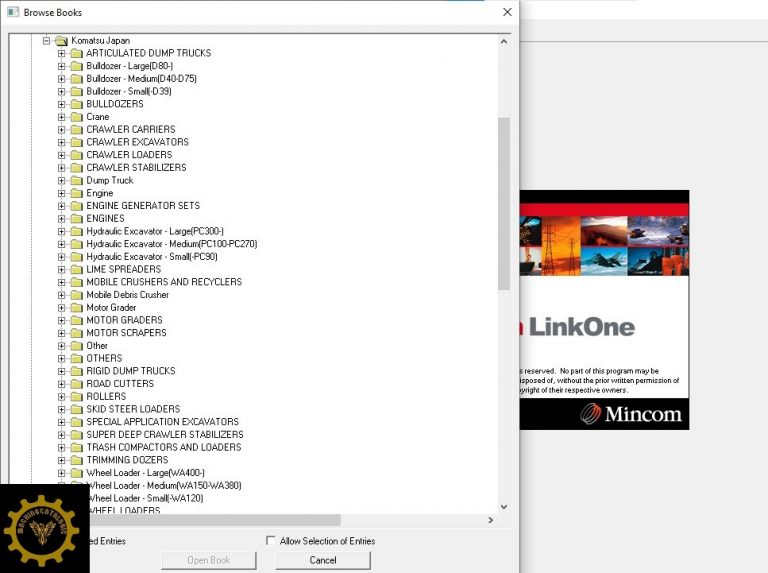Click the TRIMMING DOZERS folder icon
768x573 pixels.
[76, 460]
